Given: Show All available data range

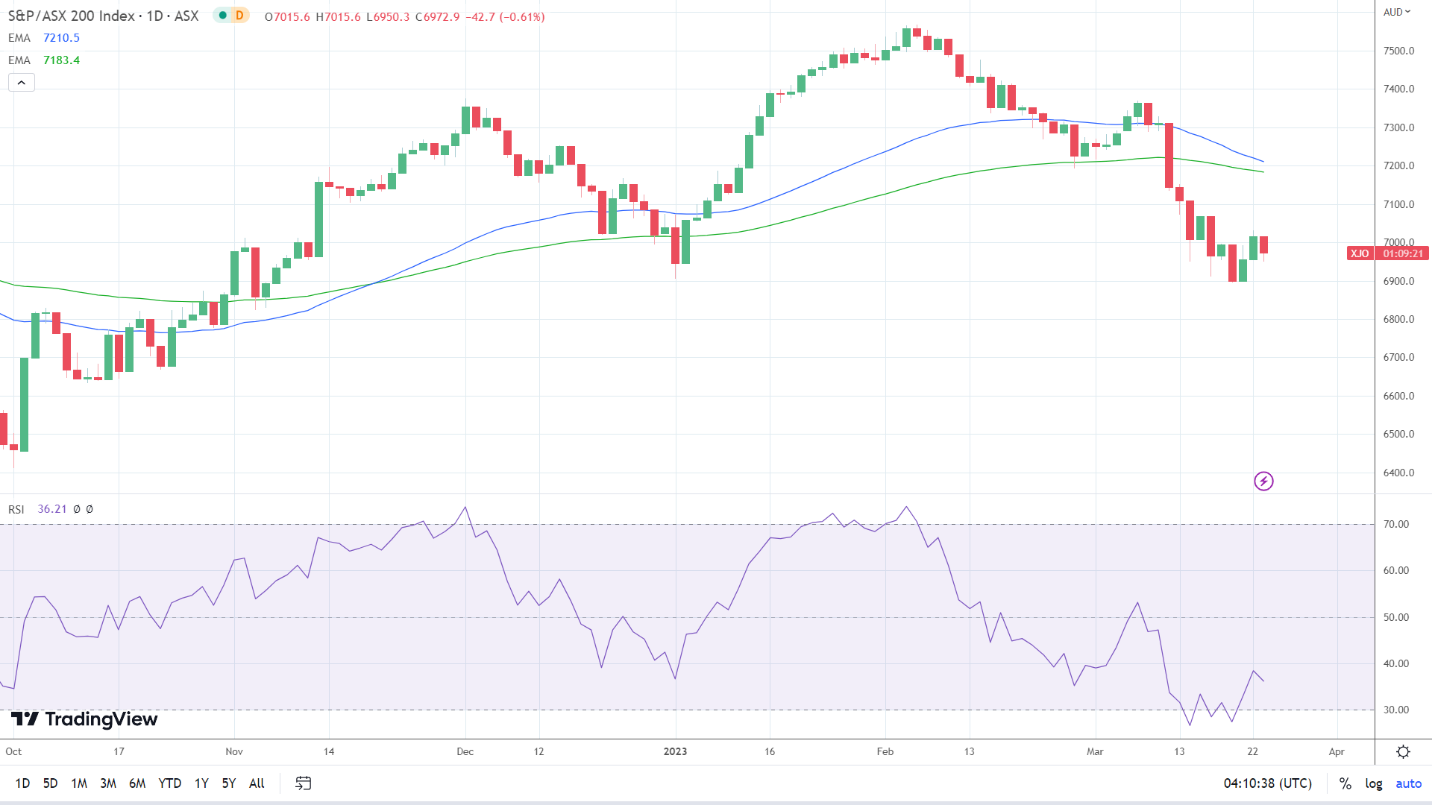Looking at the screenshot, I should tap(257, 783).
